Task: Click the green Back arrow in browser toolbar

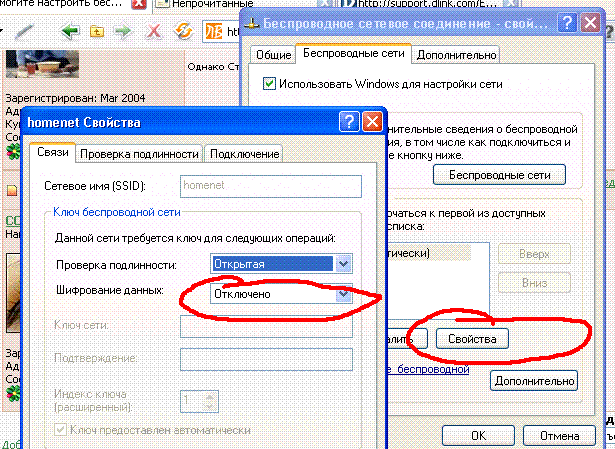Action: [x=71, y=31]
